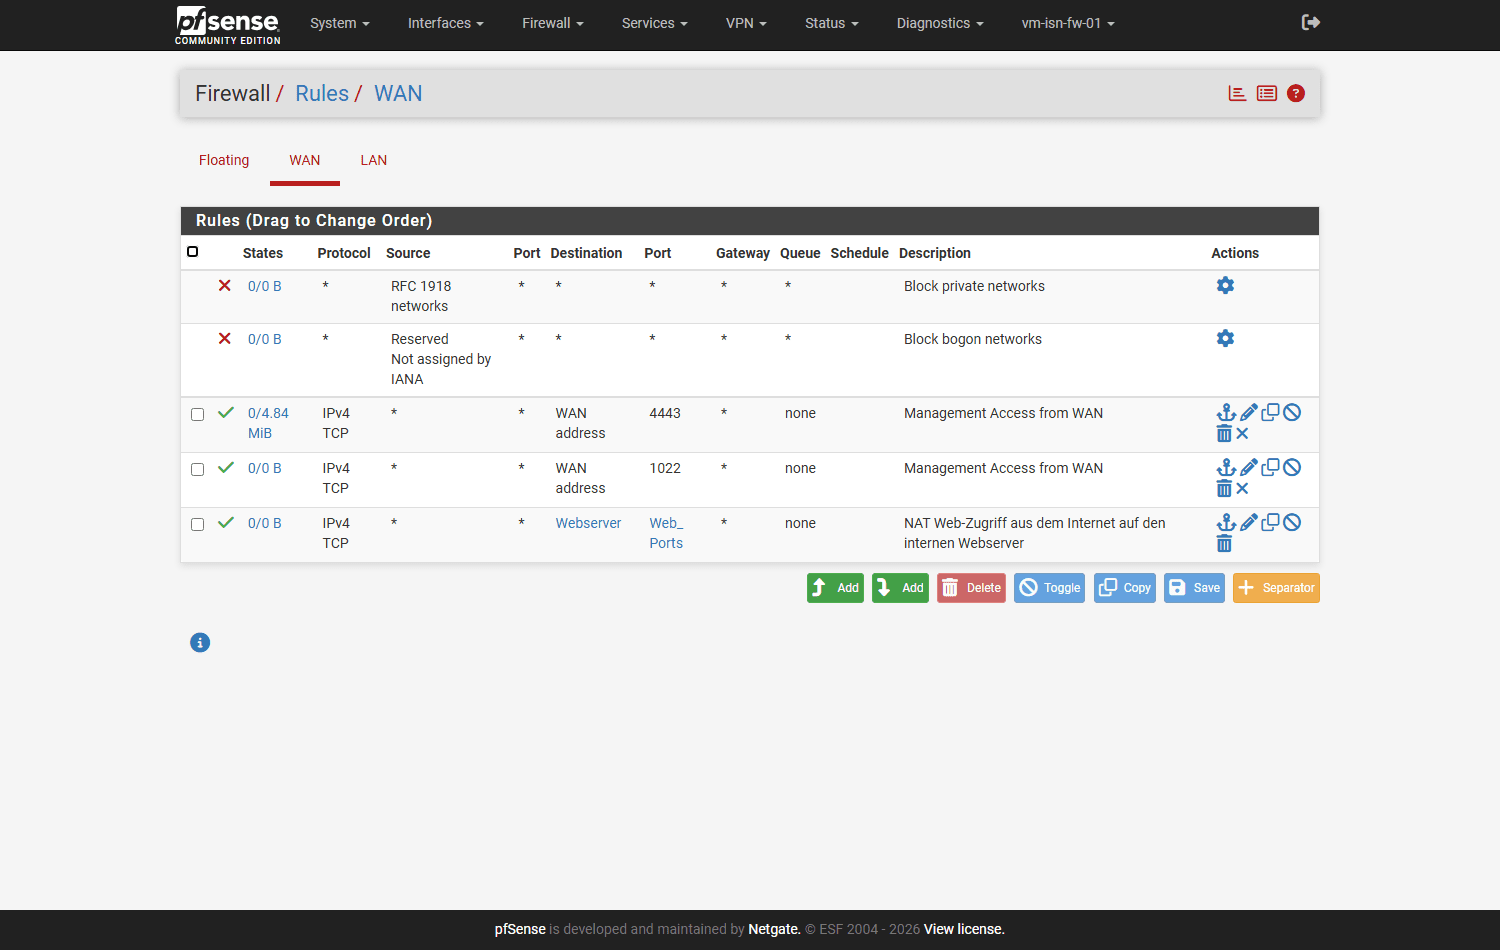The width and height of the screenshot is (1500, 950).
Task: Click the anchor icon on port 4443 rule
Action: coord(1226,412)
